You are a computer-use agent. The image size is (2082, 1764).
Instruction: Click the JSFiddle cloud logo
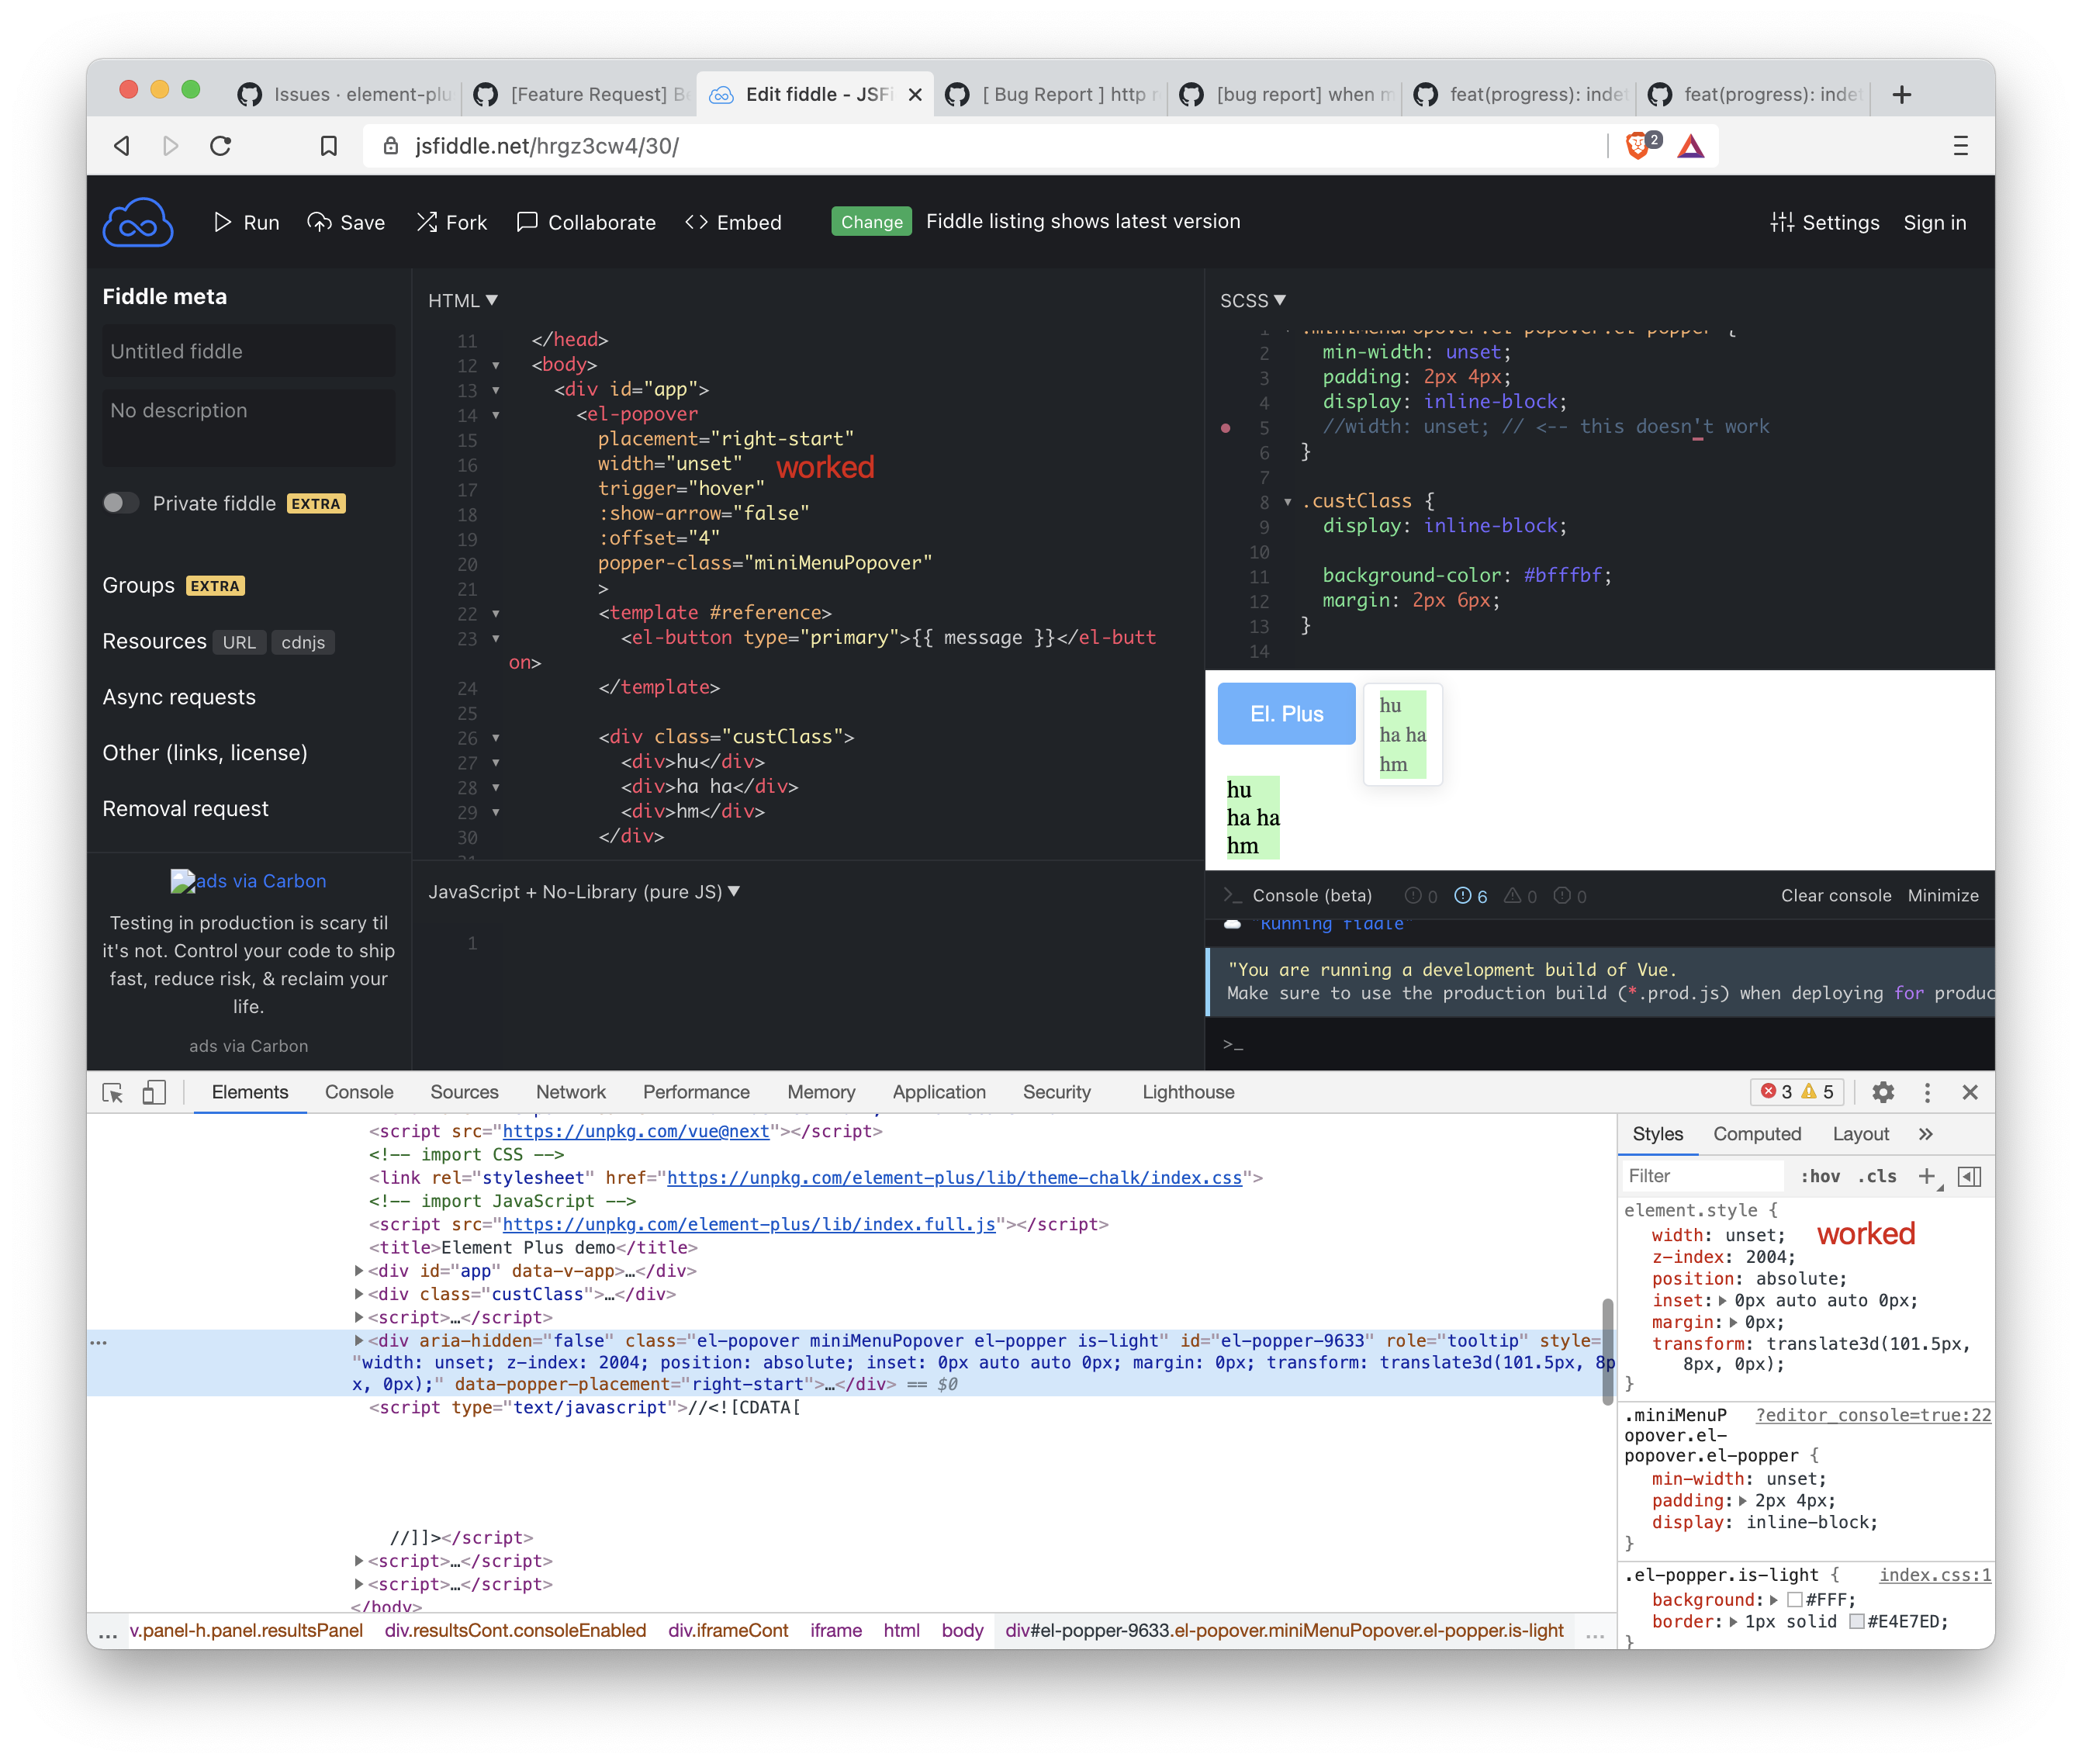coord(137,221)
